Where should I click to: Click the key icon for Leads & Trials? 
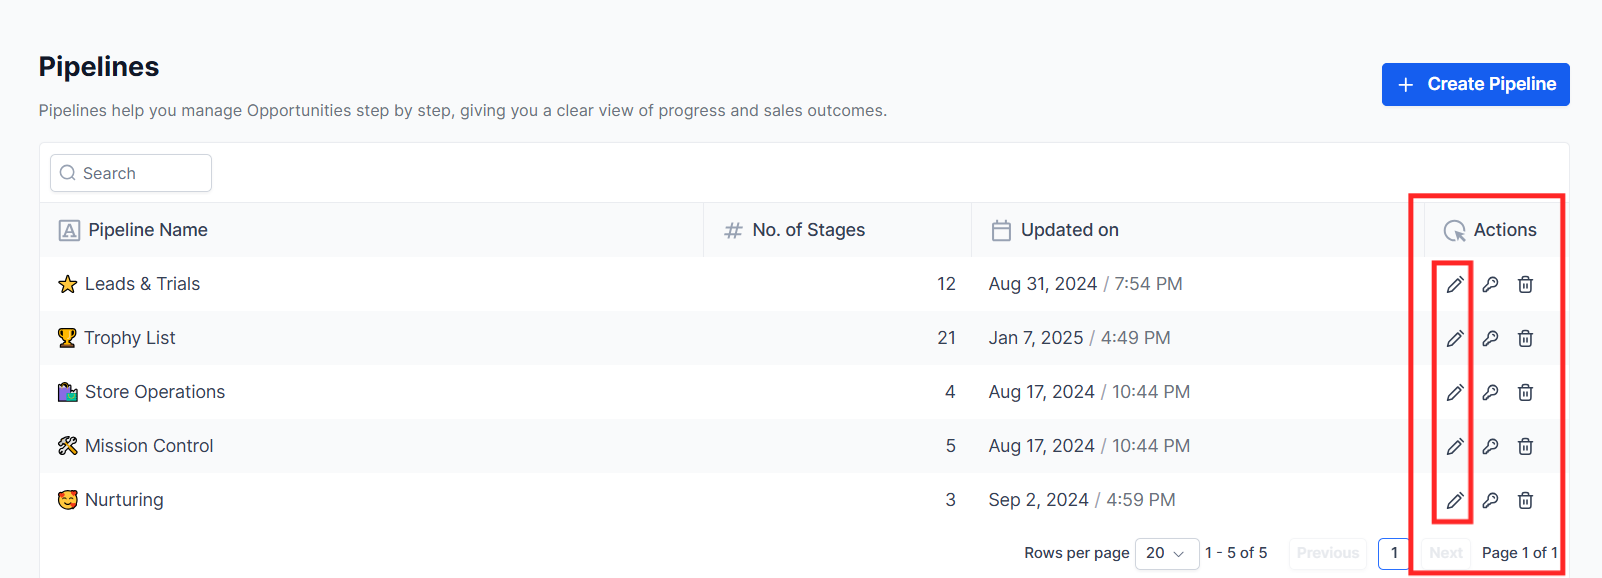pos(1490,285)
